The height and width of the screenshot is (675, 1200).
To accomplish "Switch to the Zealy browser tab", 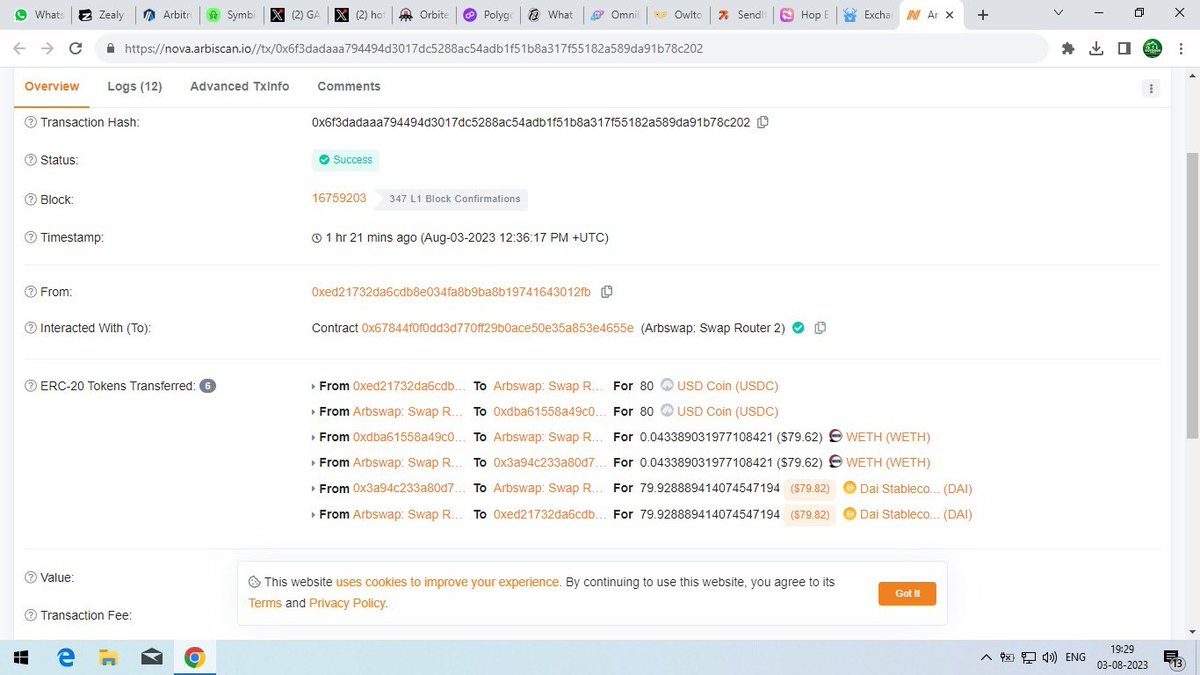I will click(104, 15).
